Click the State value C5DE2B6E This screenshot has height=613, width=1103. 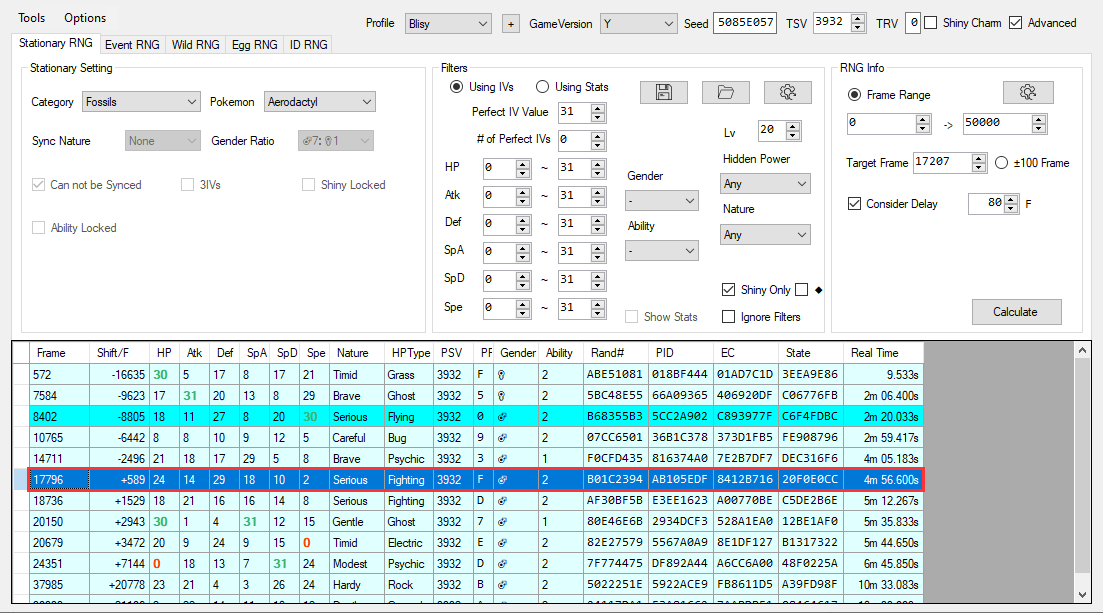810,501
